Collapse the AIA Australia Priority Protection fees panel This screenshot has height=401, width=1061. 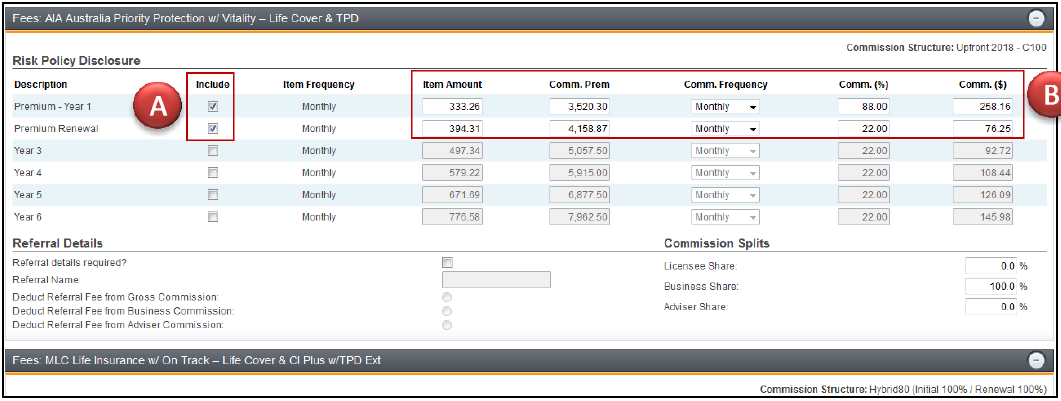(1036, 18)
